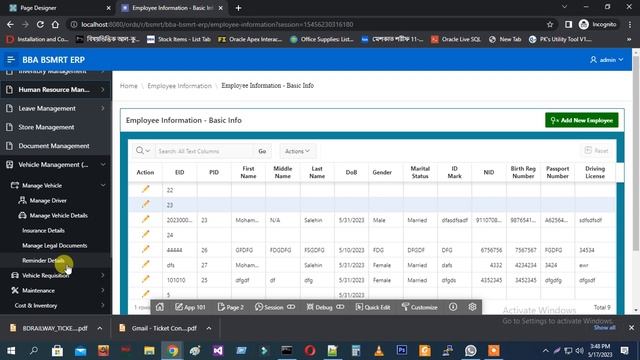Image resolution: width=640 pixels, height=360 pixels.
Task: Open Windows Start menu
Action: [x=11, y=351]
